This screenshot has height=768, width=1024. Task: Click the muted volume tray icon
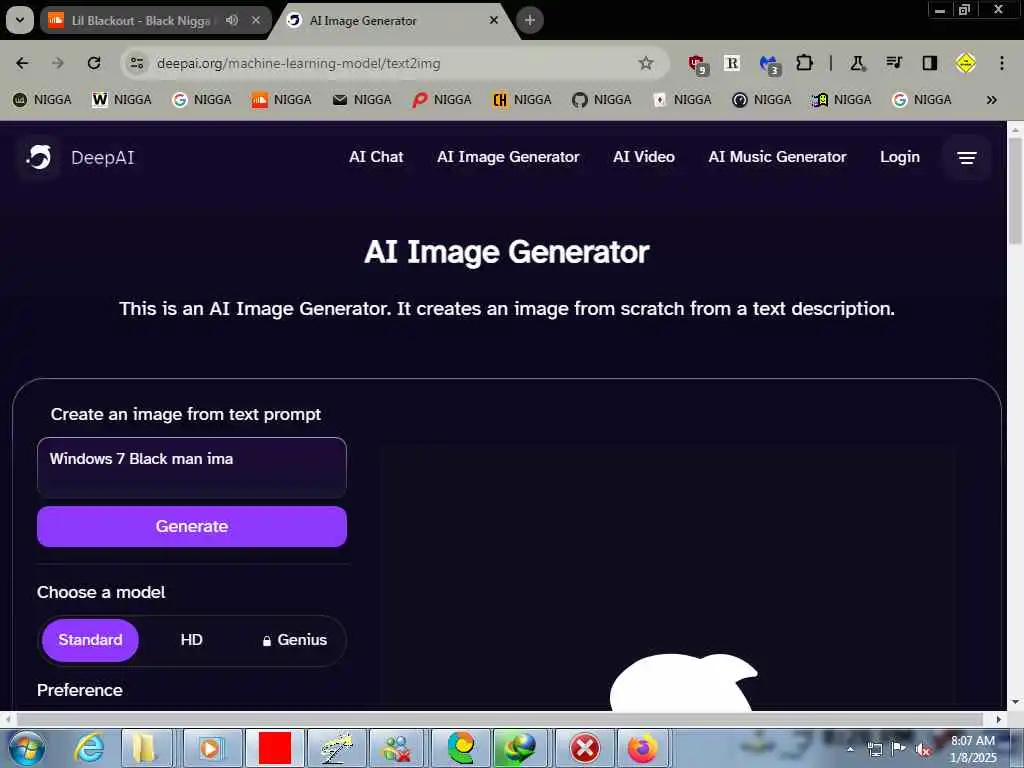pyautogui.click(x=923, y=750)
